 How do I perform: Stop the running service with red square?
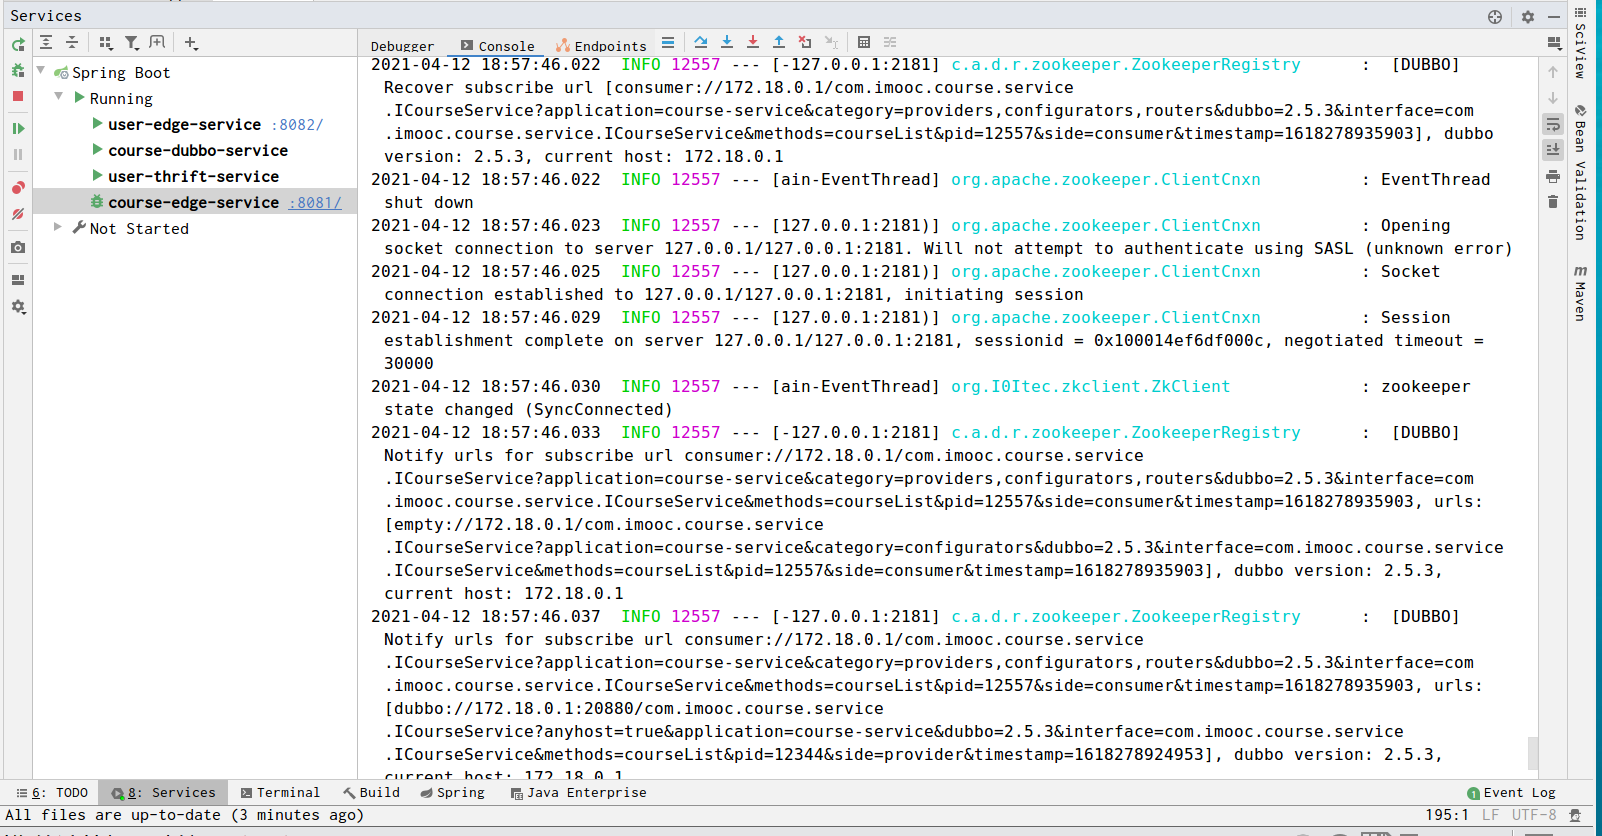click(x=18, y=97)
